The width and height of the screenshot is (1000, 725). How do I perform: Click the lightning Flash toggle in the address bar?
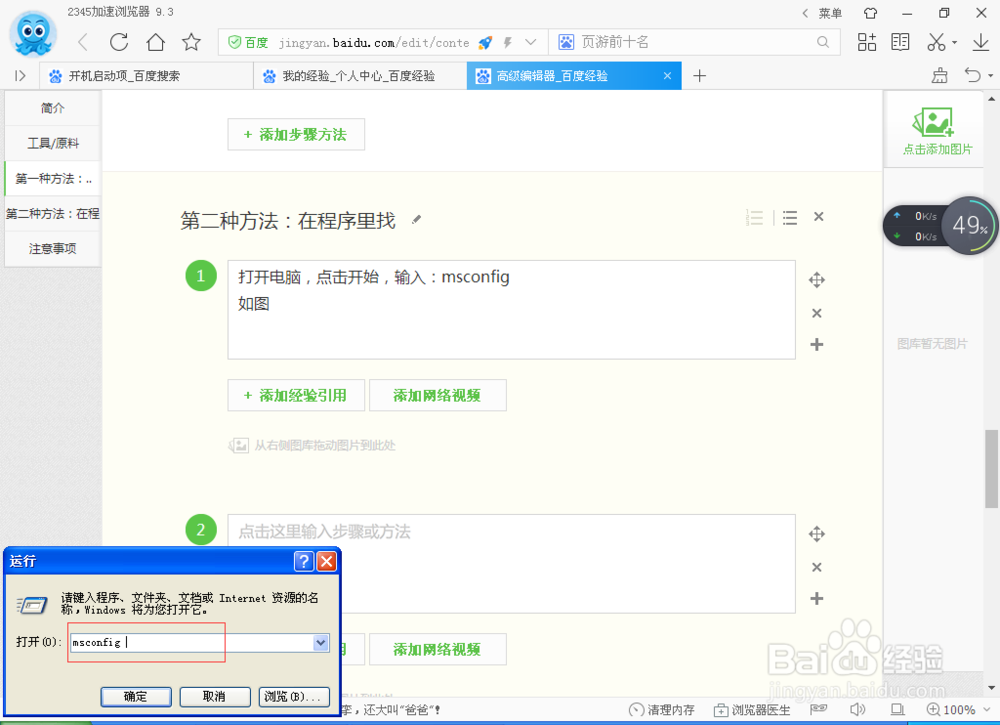coord(506,42)
